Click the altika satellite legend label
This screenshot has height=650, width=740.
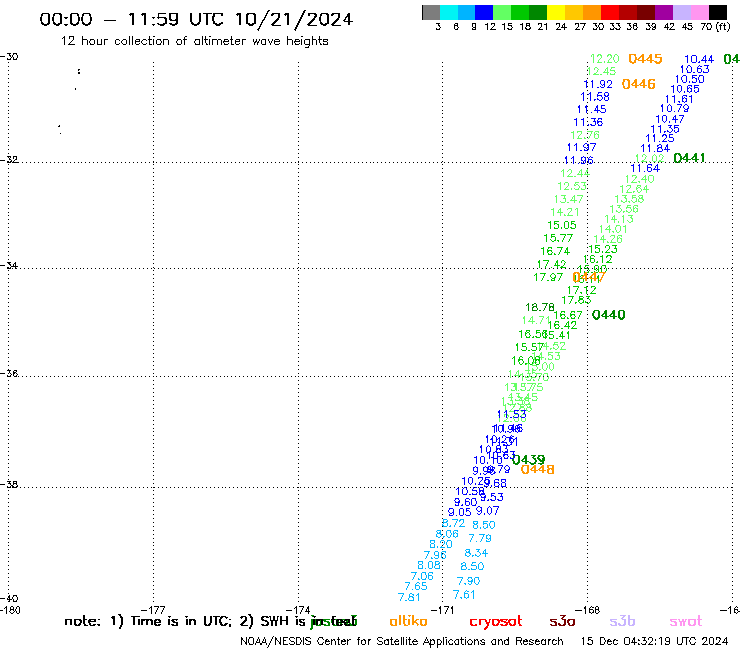pos(408,621)
